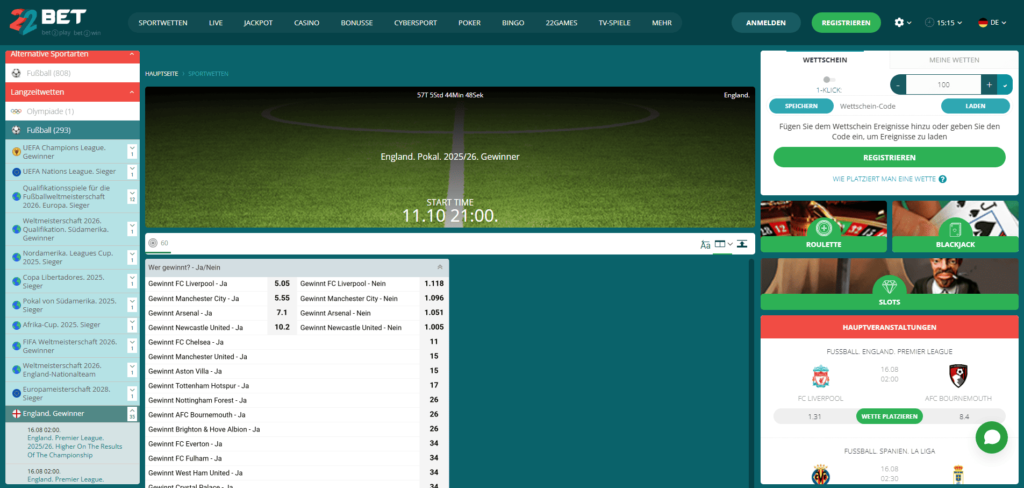The height and width of the screenshot is (488, 1024).
Task: Click the German flag icon
Action: (982, 22)
